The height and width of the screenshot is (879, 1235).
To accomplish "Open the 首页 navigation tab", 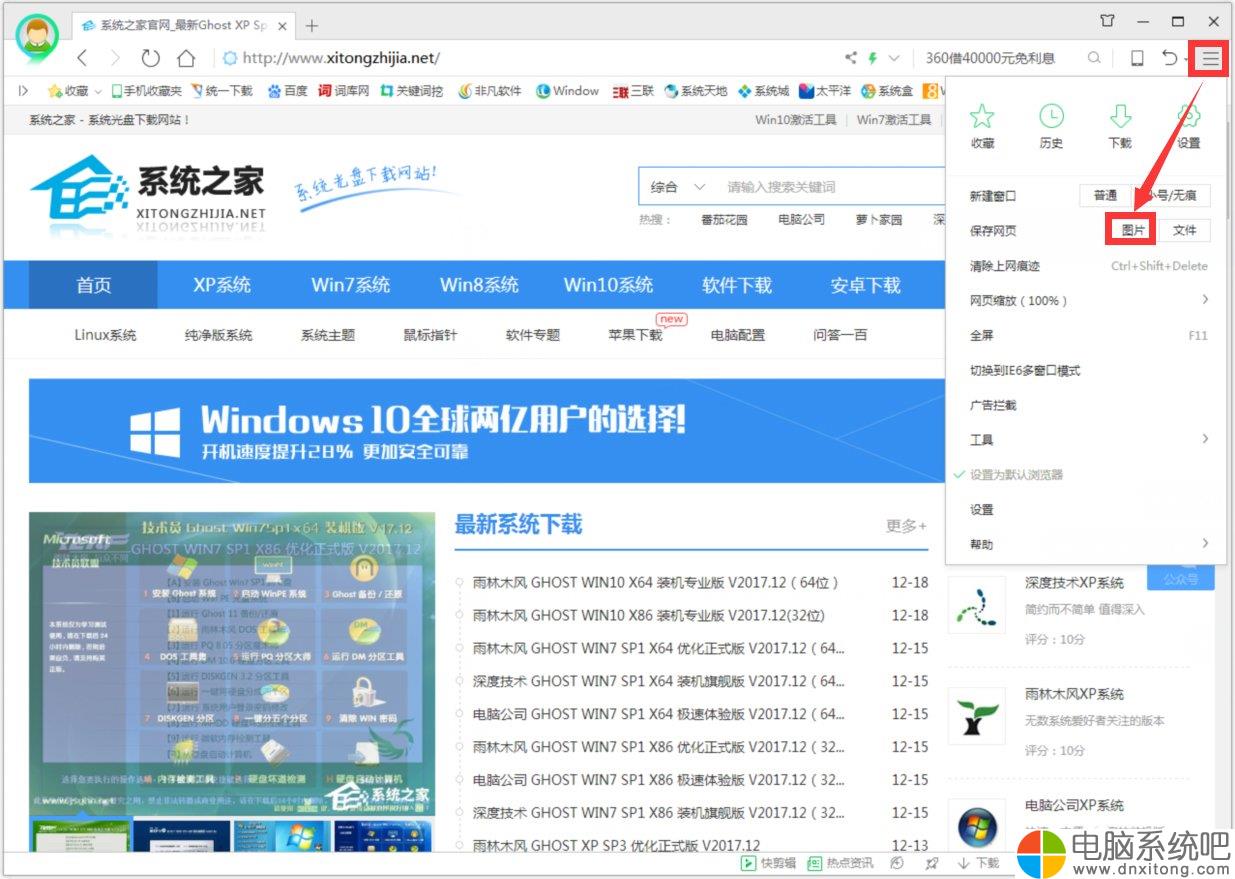I will 93,285.
